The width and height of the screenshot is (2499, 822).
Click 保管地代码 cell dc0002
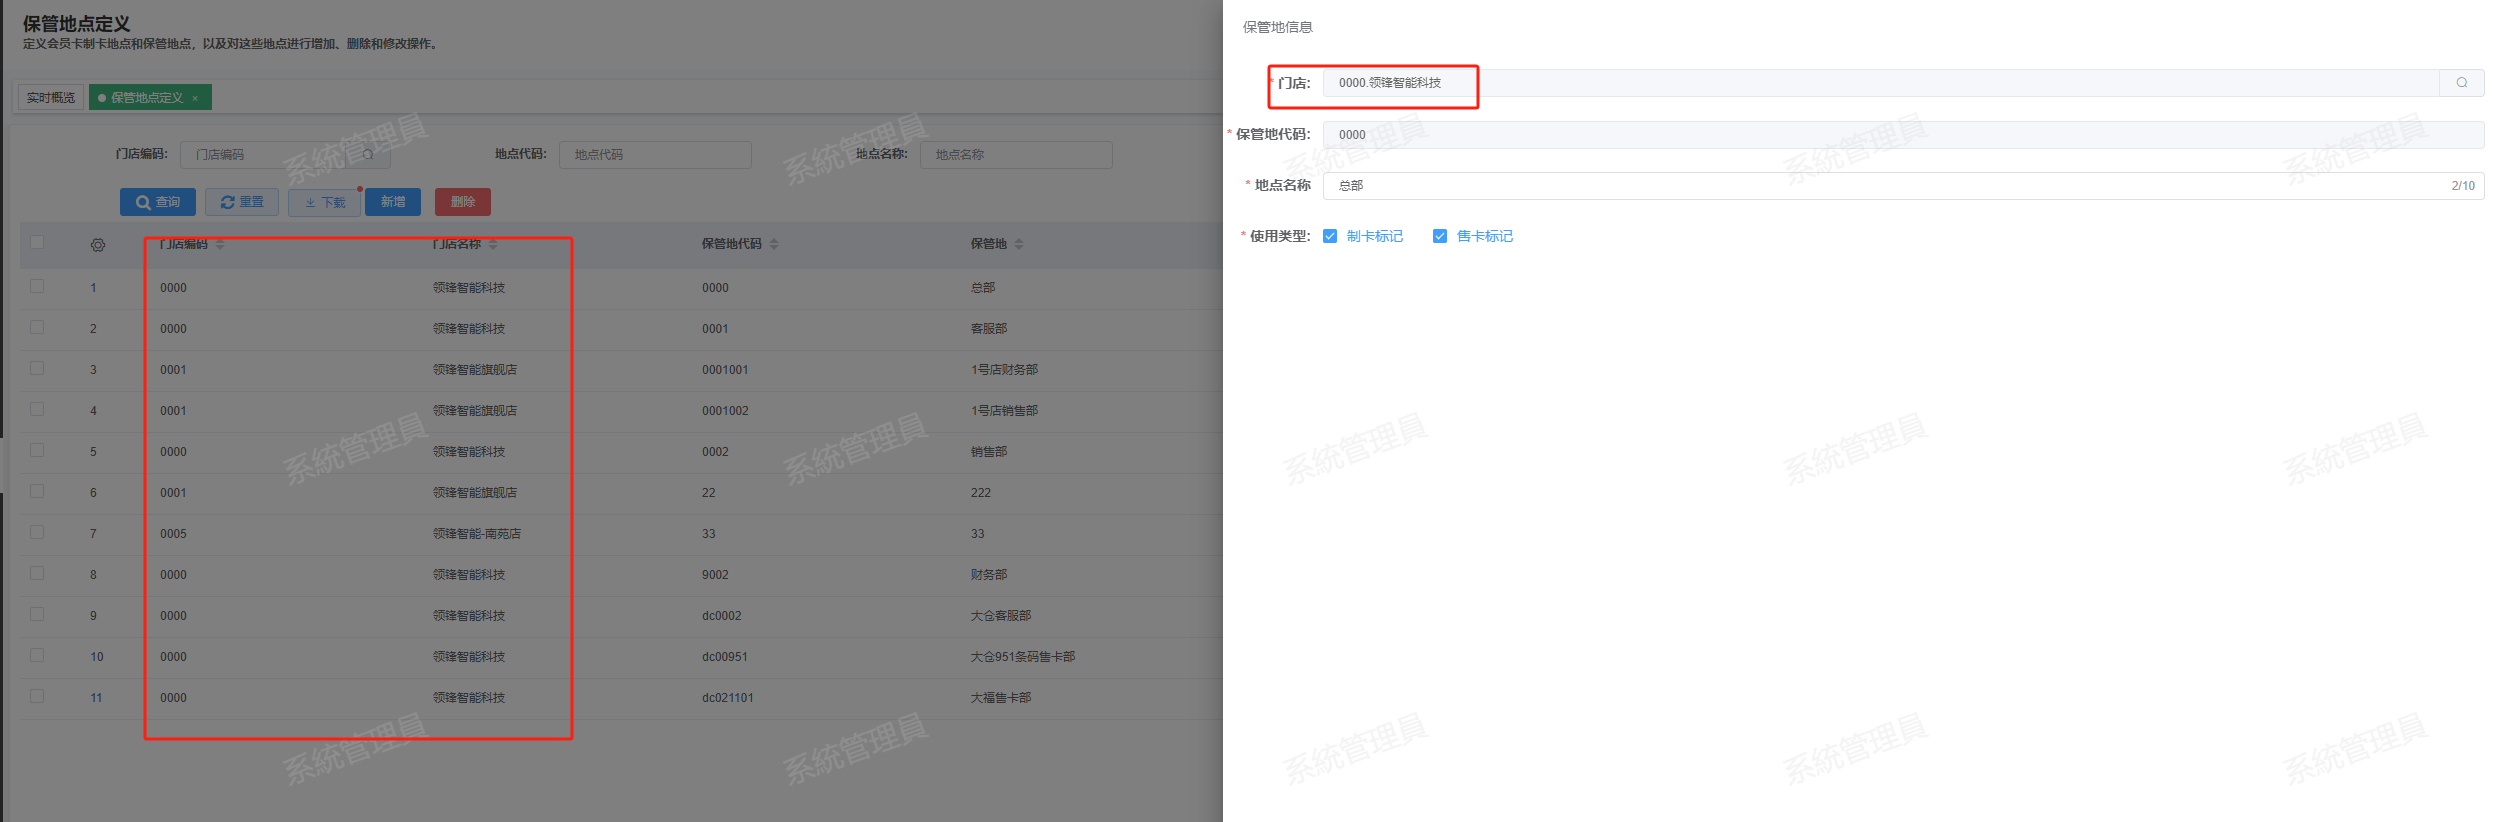(x=722, y=616)
